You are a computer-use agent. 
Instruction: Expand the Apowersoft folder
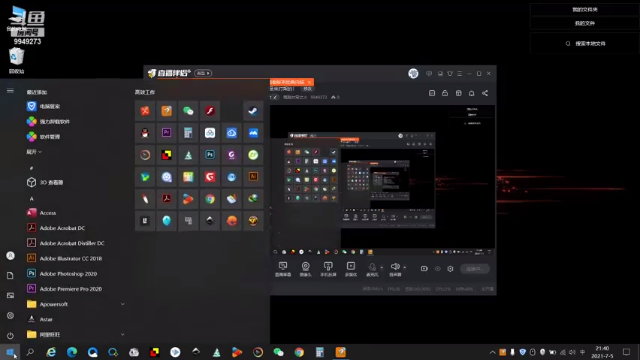pos(122,304)
